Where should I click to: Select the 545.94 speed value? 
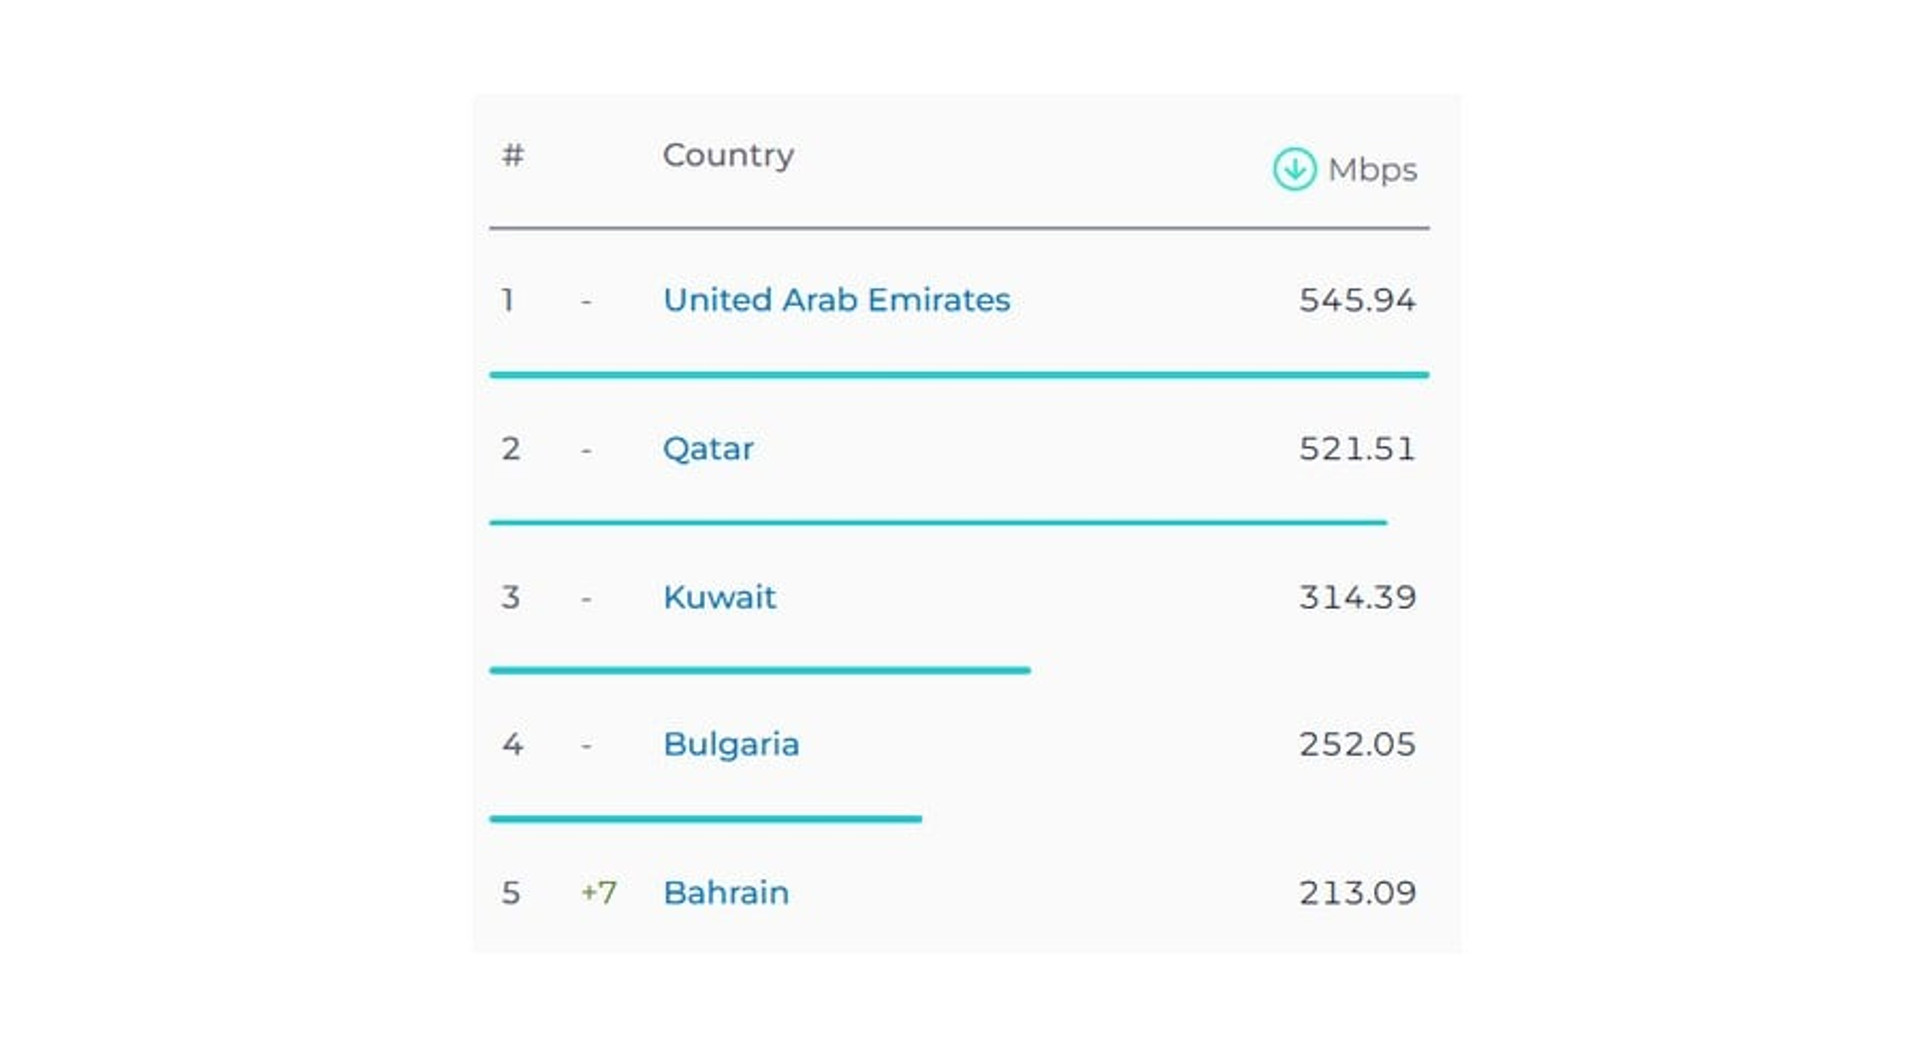(1357, 300)
